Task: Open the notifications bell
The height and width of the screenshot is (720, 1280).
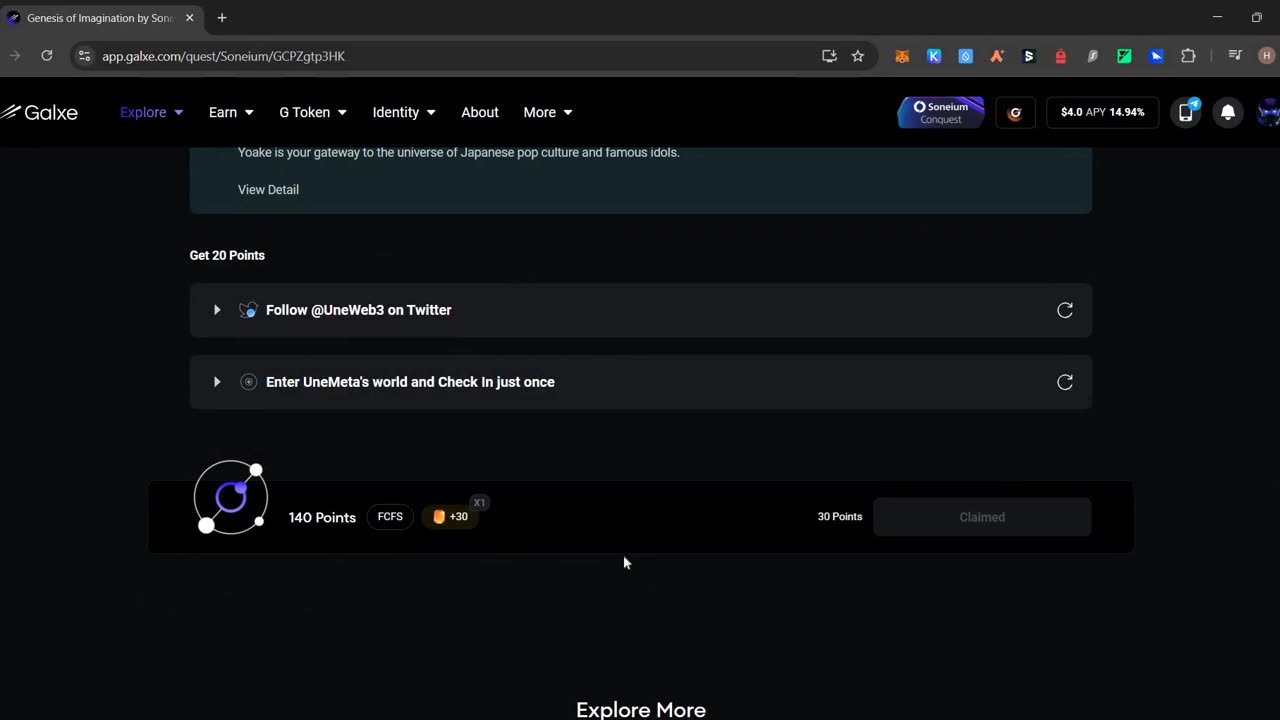Action: (1228, 113)
